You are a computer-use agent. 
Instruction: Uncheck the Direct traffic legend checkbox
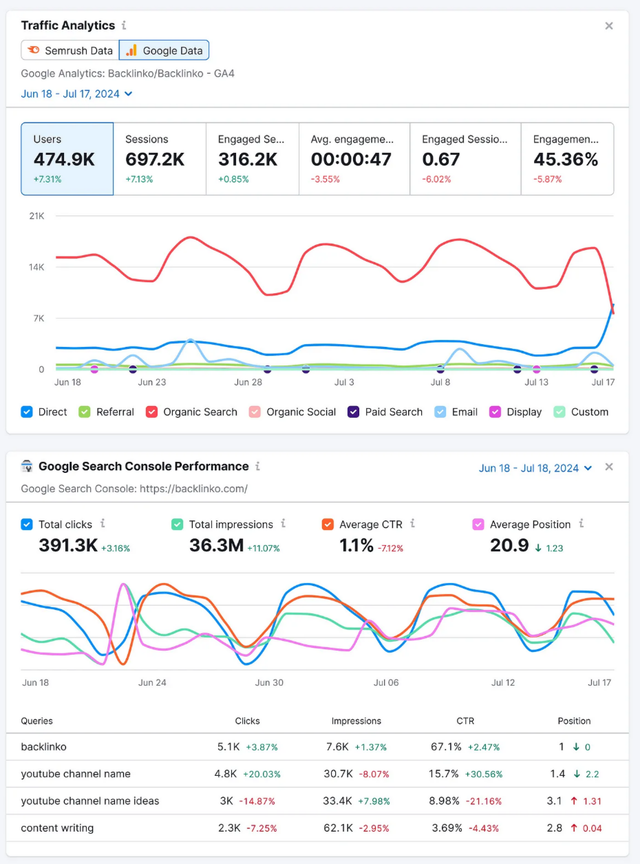pos(27,411)
